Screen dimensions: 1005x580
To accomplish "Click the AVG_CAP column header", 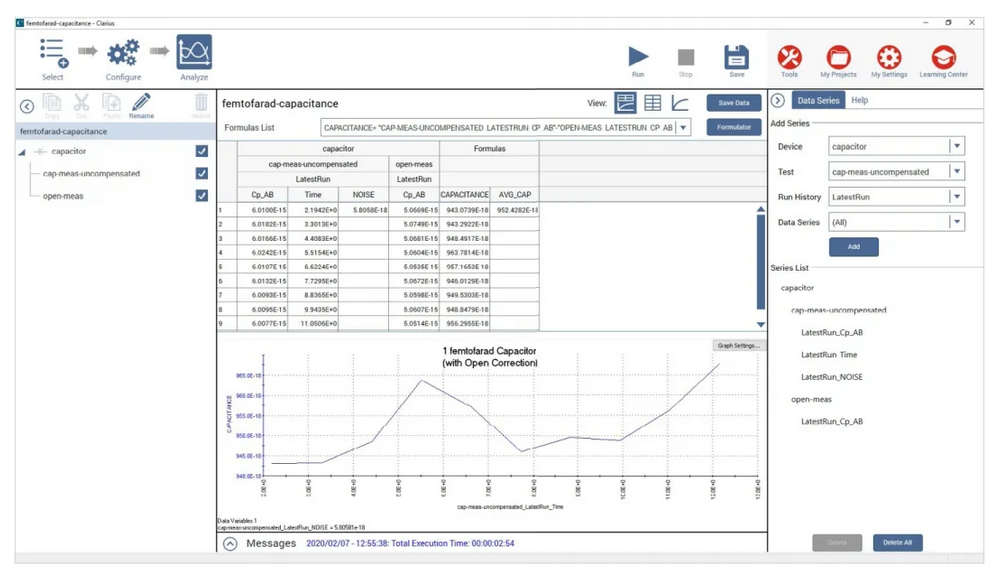I will coord(515,195).
